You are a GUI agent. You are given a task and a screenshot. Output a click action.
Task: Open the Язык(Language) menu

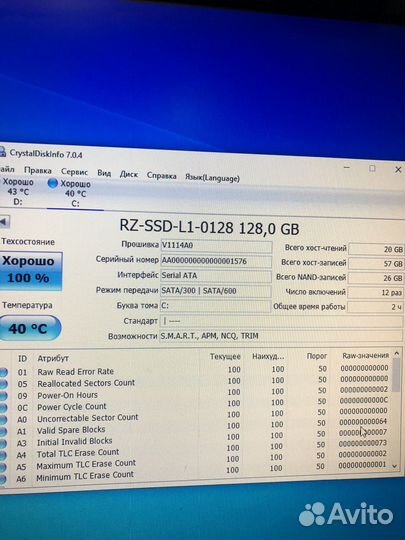(212, 178)
